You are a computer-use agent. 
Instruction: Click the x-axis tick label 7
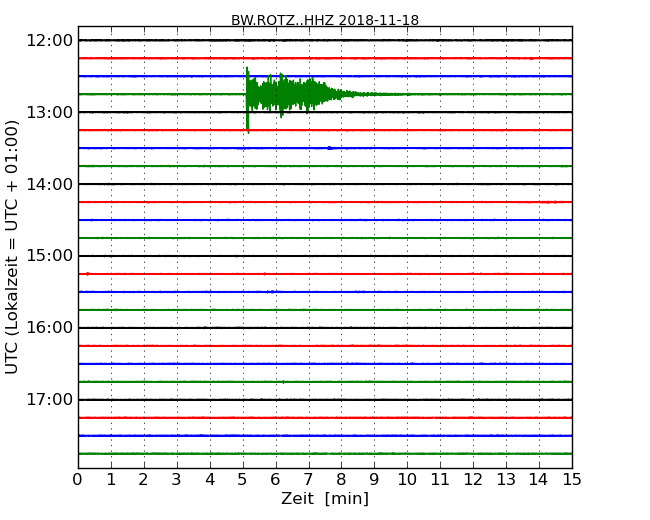click(308, 480)
